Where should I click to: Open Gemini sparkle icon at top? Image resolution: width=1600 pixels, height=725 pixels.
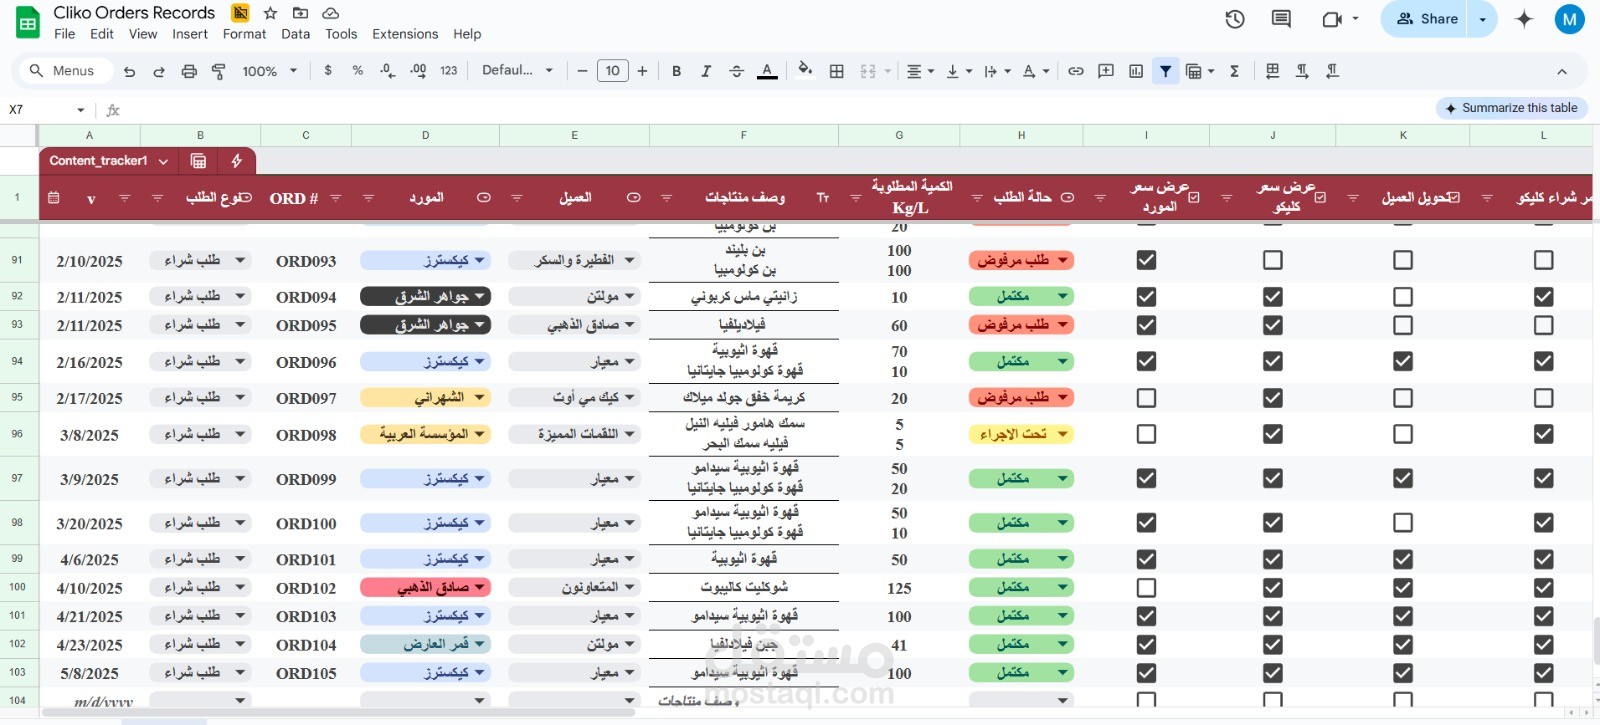1524,19
